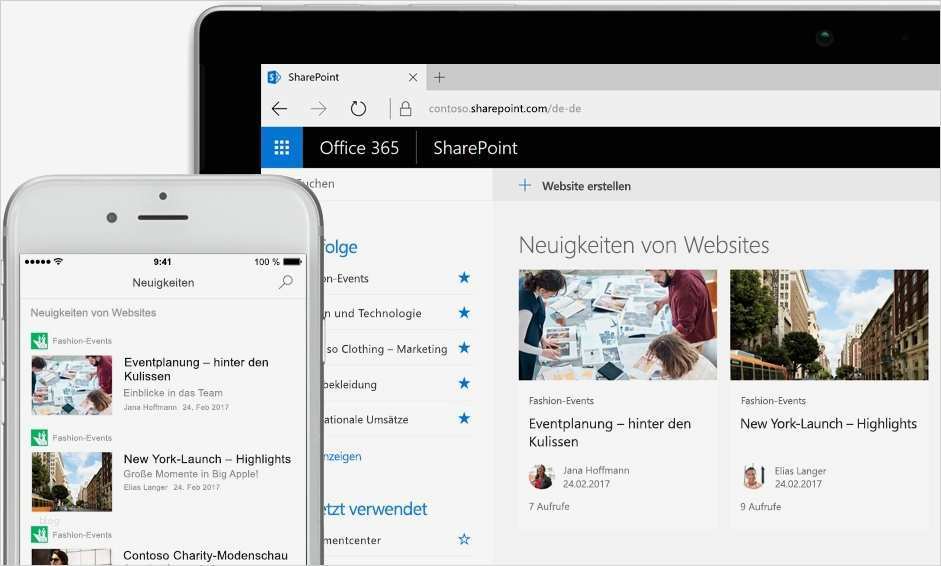This screenshot has width=941, height=566.
Task: Select the SharePoint browser tab
Action: (343, 77)
